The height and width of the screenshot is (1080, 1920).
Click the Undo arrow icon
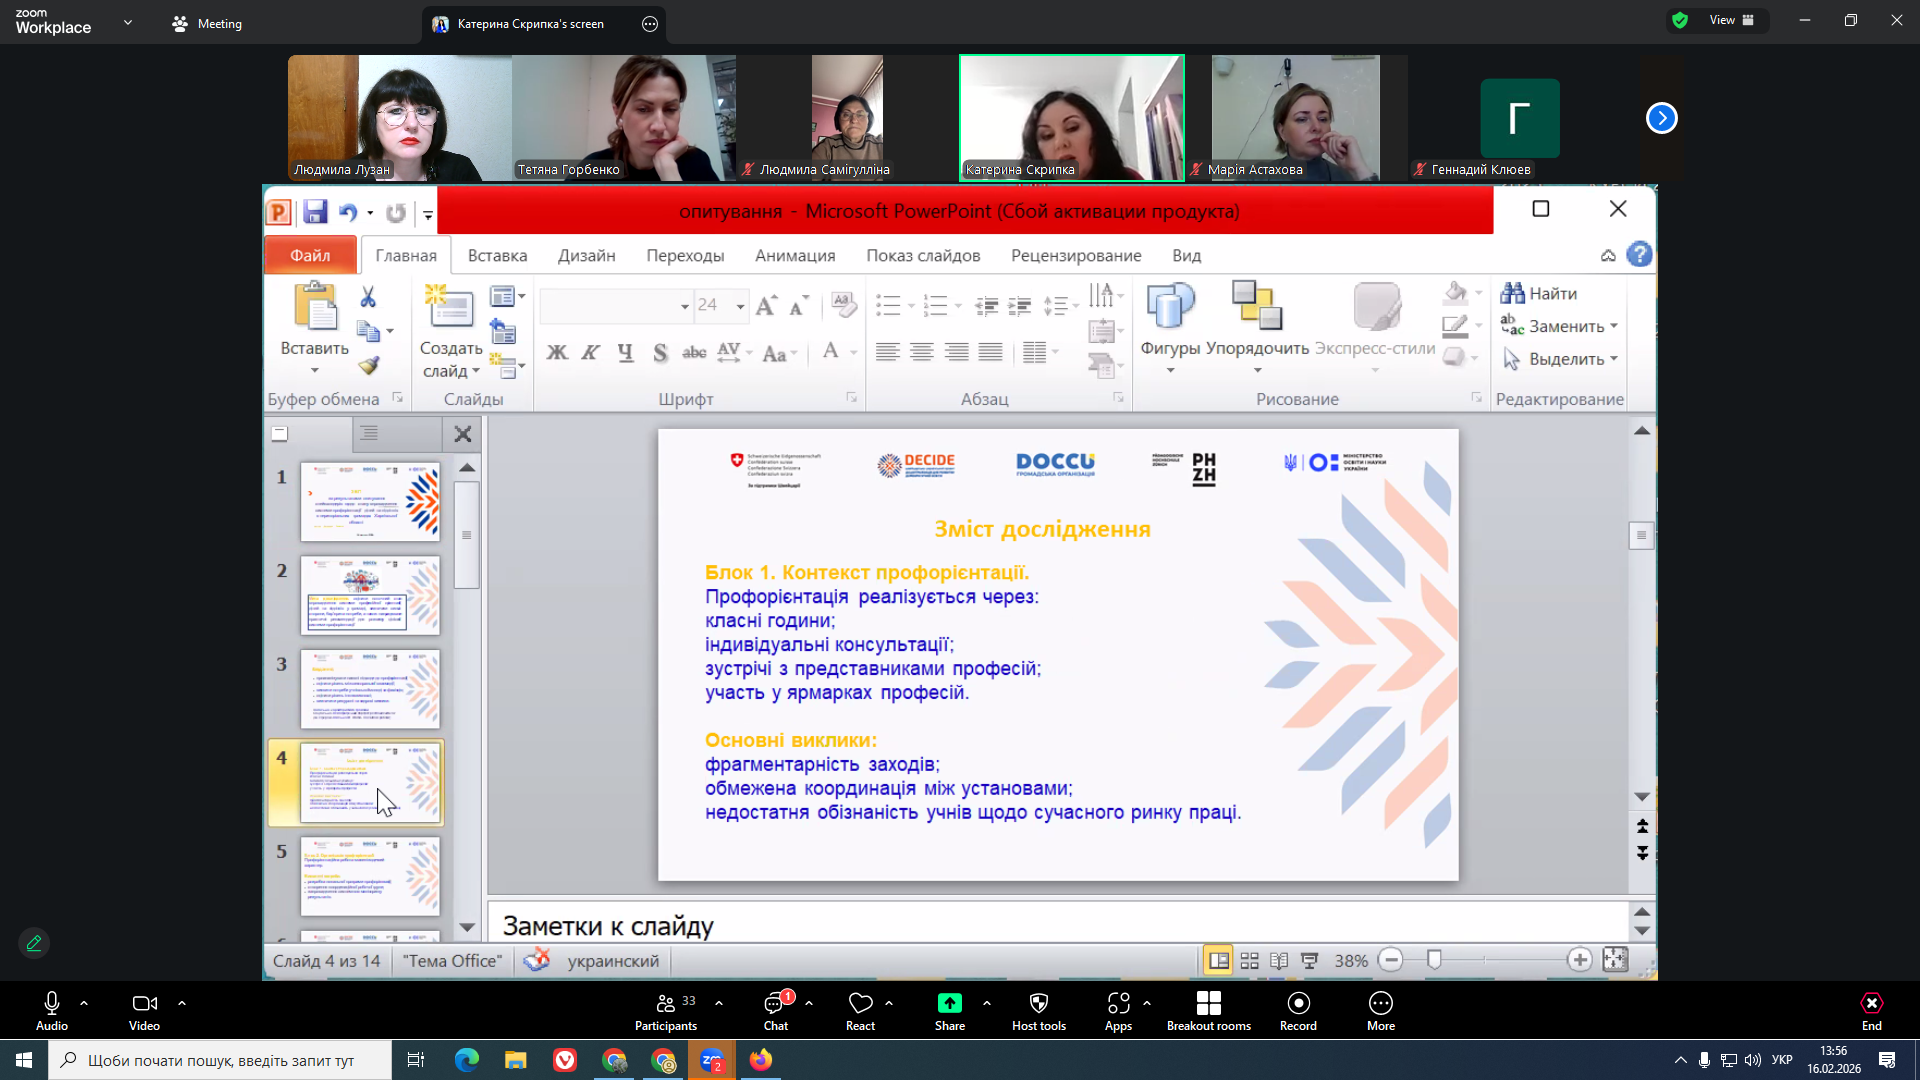coord(347,212)
